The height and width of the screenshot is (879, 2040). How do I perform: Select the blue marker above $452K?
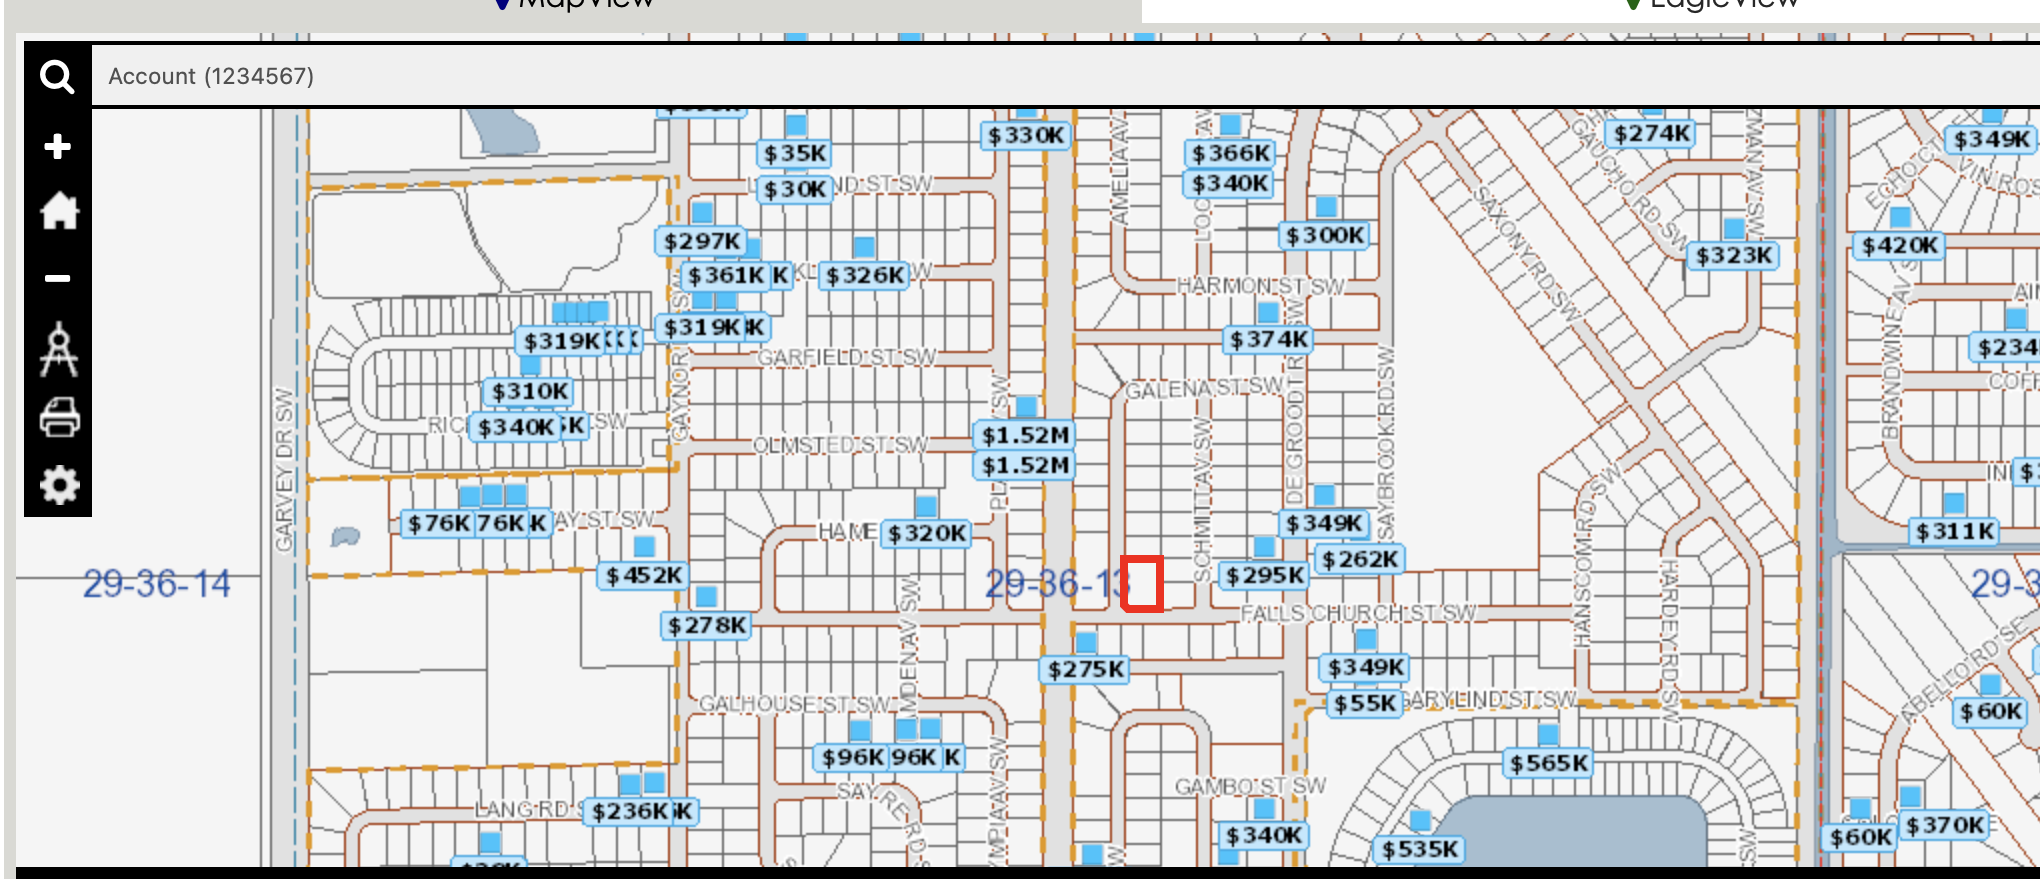coord(644,547)
